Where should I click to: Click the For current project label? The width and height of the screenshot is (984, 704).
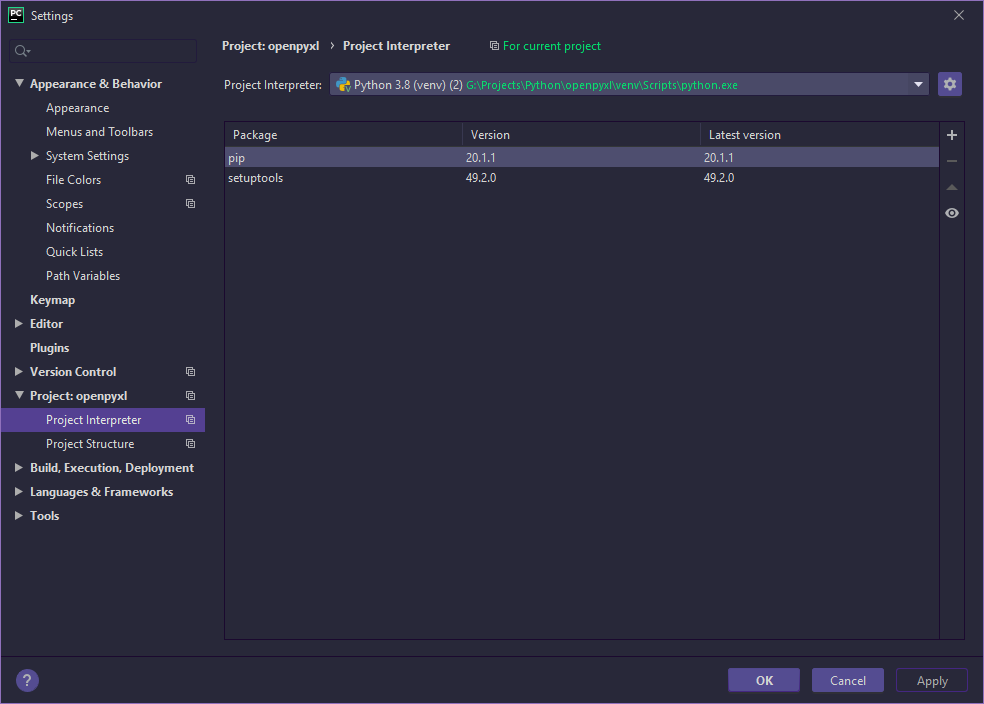(x=552, y=46)
